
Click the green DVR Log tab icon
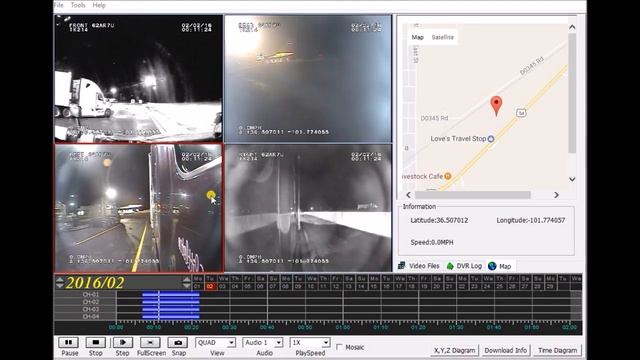450,266
